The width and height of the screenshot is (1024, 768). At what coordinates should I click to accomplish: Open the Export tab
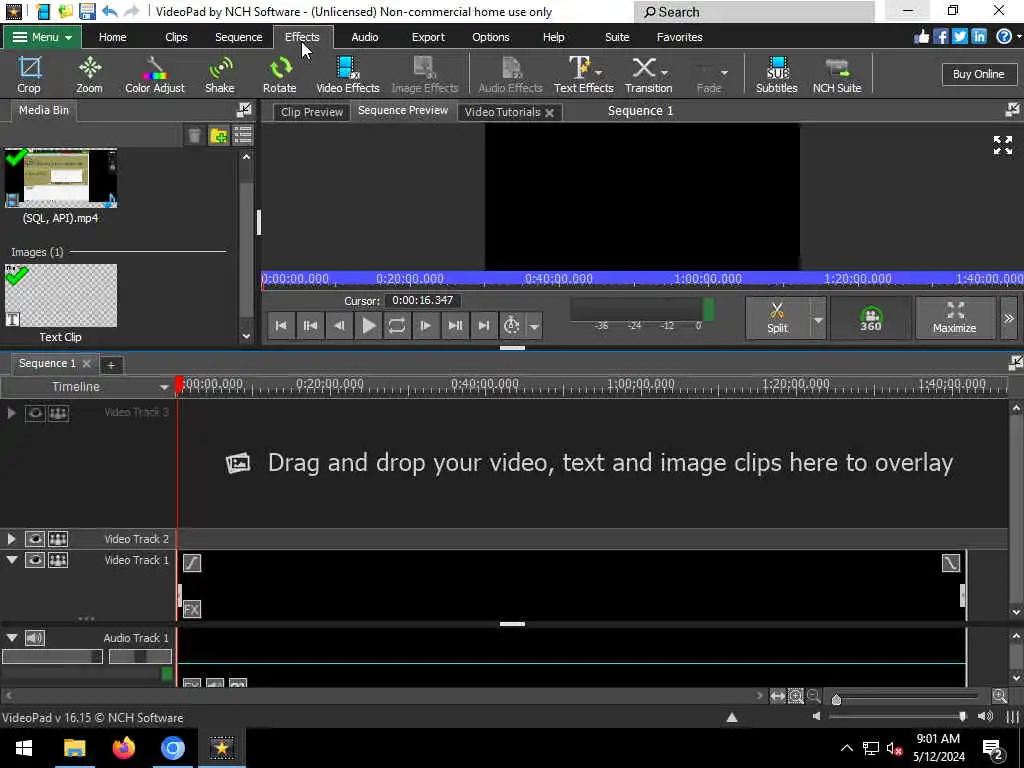tap(428, 37)
